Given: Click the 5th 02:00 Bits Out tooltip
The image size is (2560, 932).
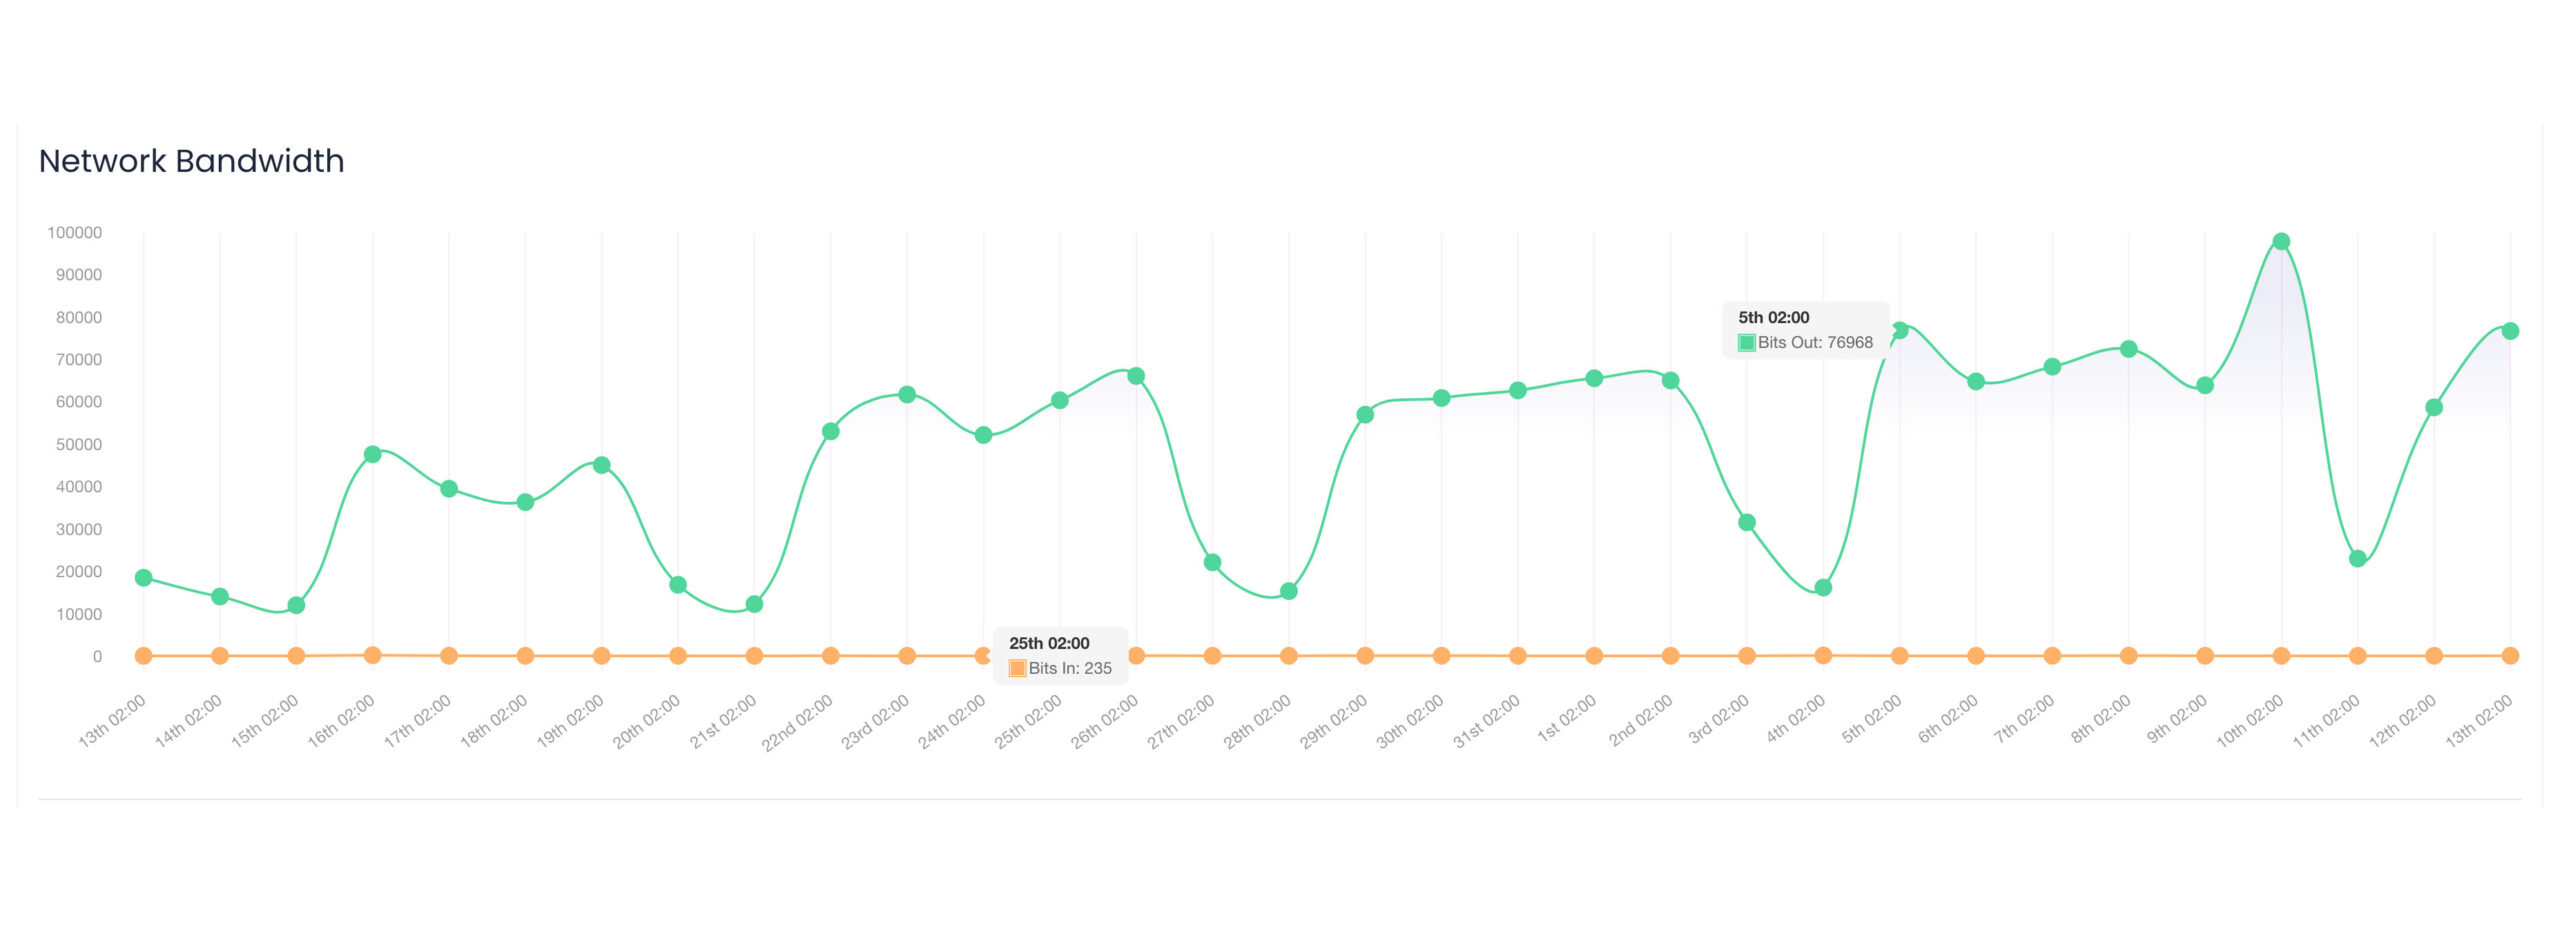Looking at the screenshot, I should tap(1805, 330).
